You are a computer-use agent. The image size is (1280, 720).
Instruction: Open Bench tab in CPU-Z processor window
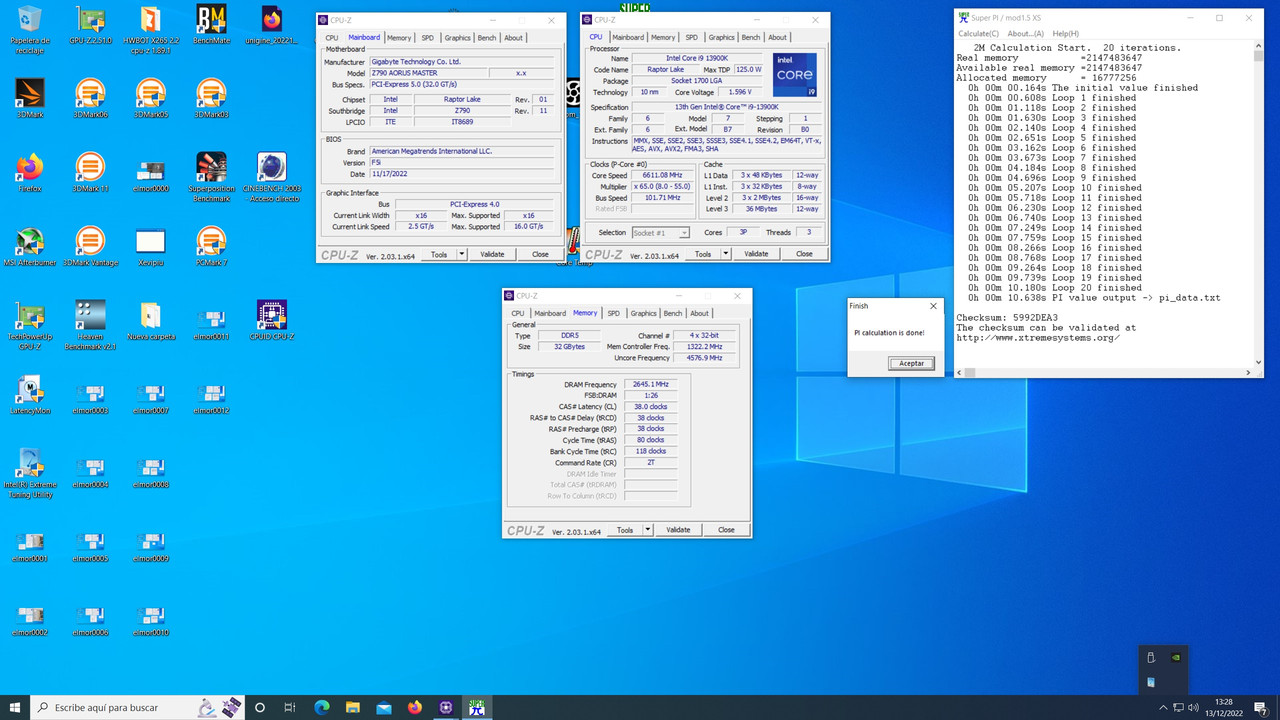pos(750,37)
